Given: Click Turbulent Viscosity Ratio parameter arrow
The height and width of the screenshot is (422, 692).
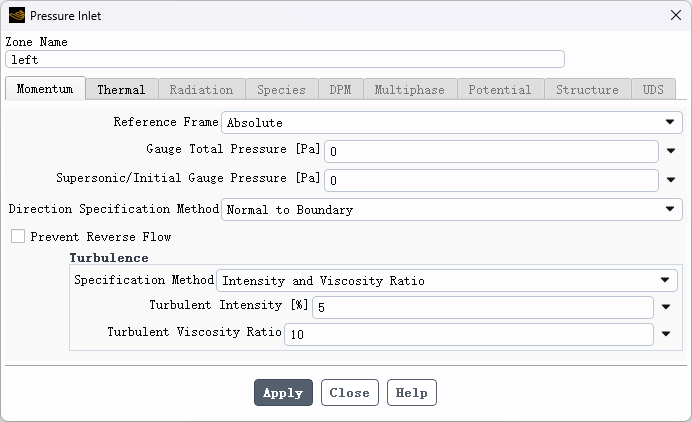Looking at the screenshot, I should click(666, 334).
